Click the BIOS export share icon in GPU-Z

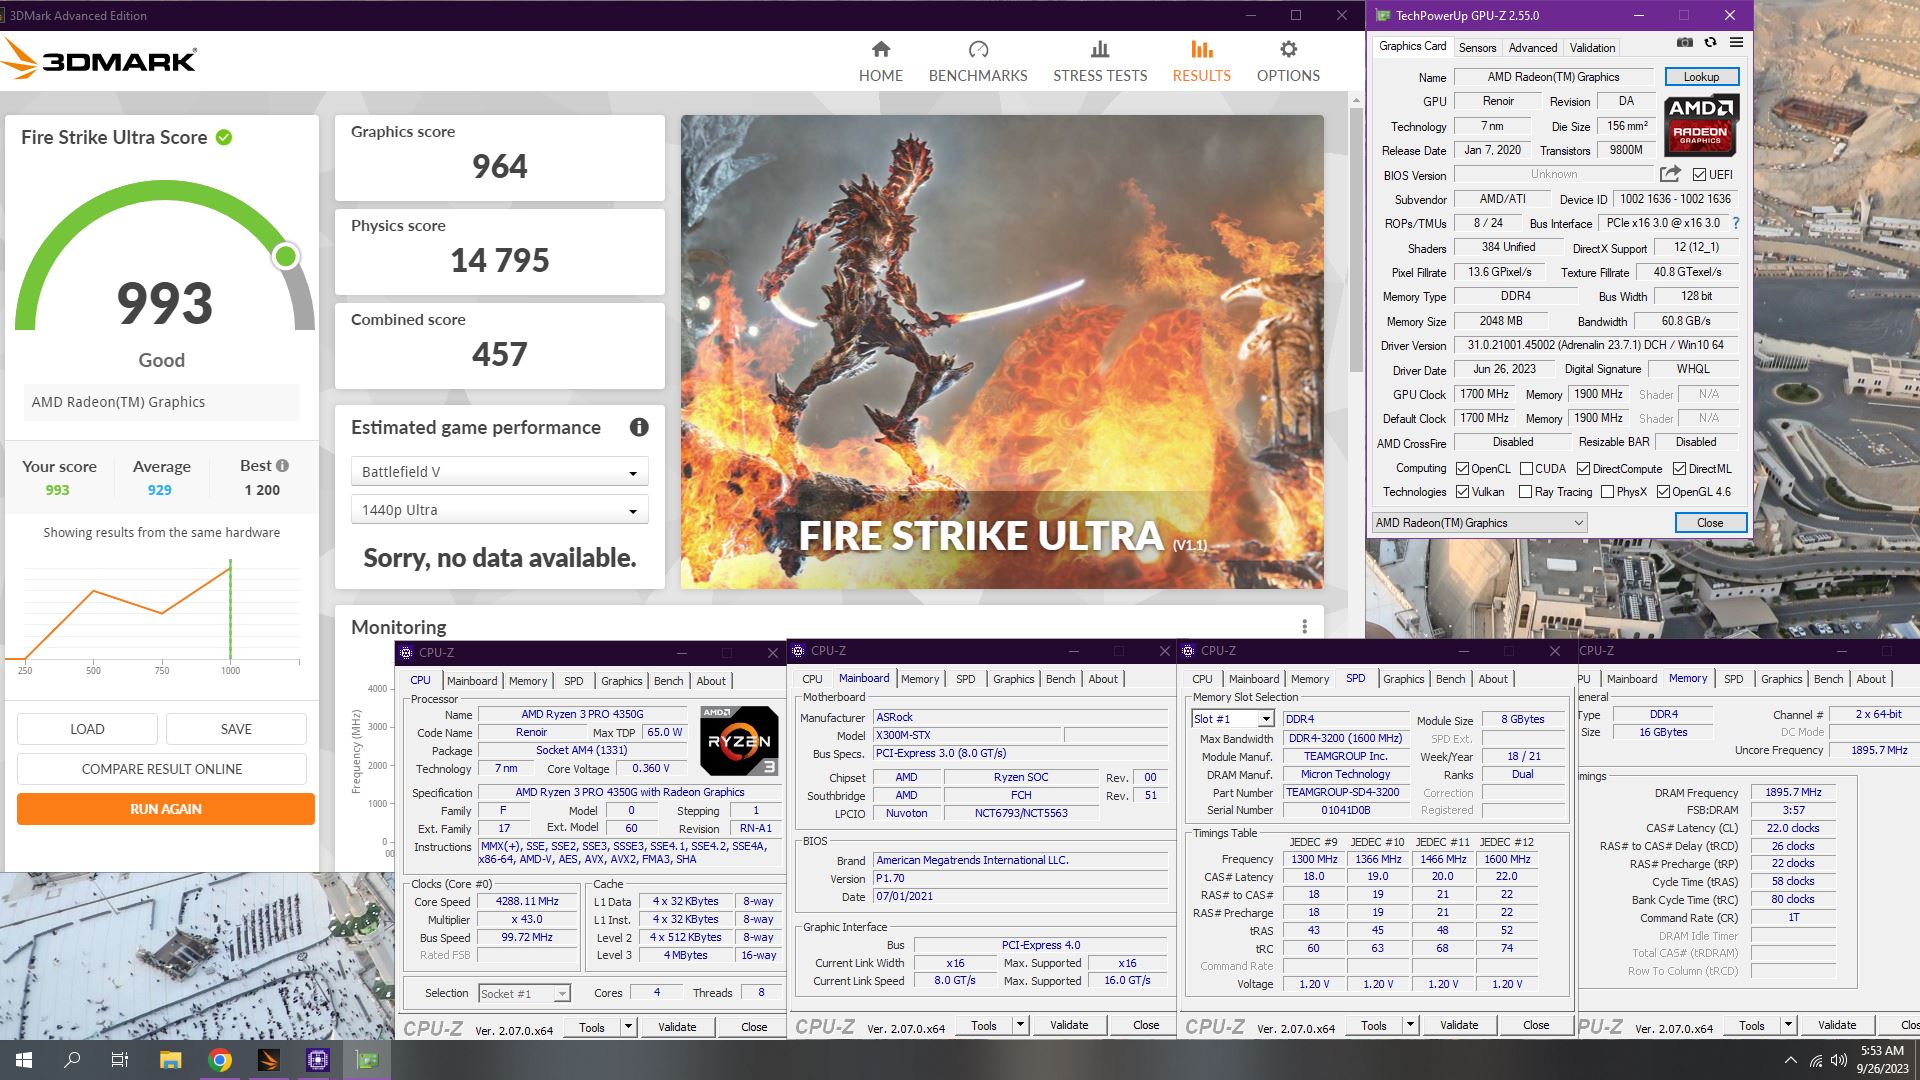1670,174
